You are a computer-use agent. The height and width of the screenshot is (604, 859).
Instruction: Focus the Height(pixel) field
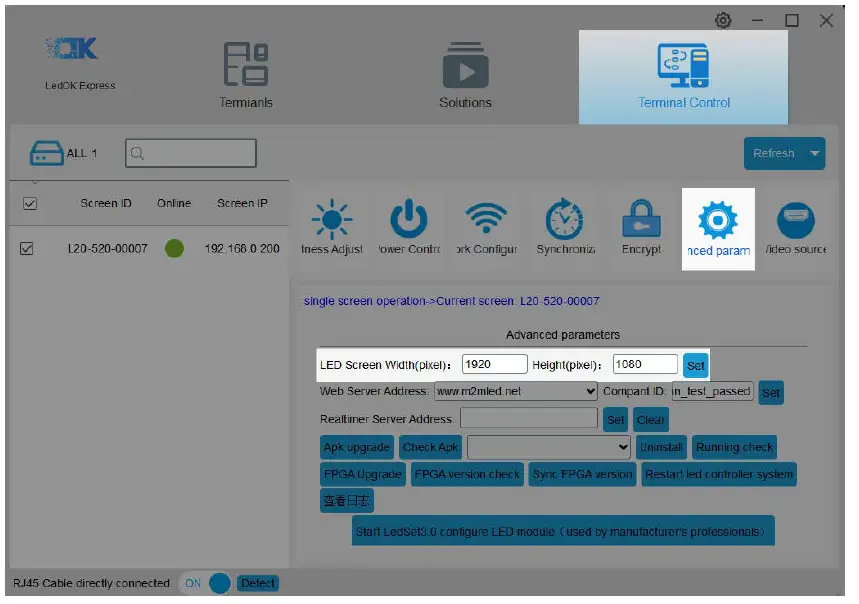click(x=645, y=365)
